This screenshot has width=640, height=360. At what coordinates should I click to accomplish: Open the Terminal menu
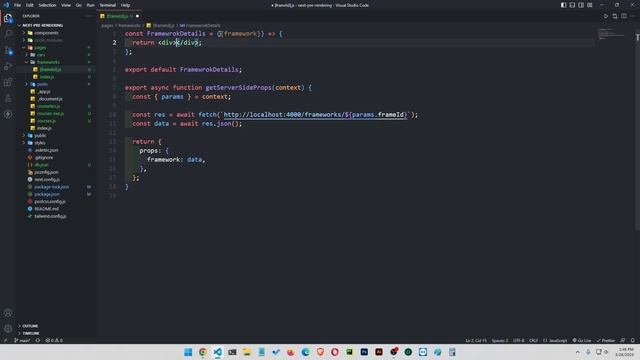point(108,5)
